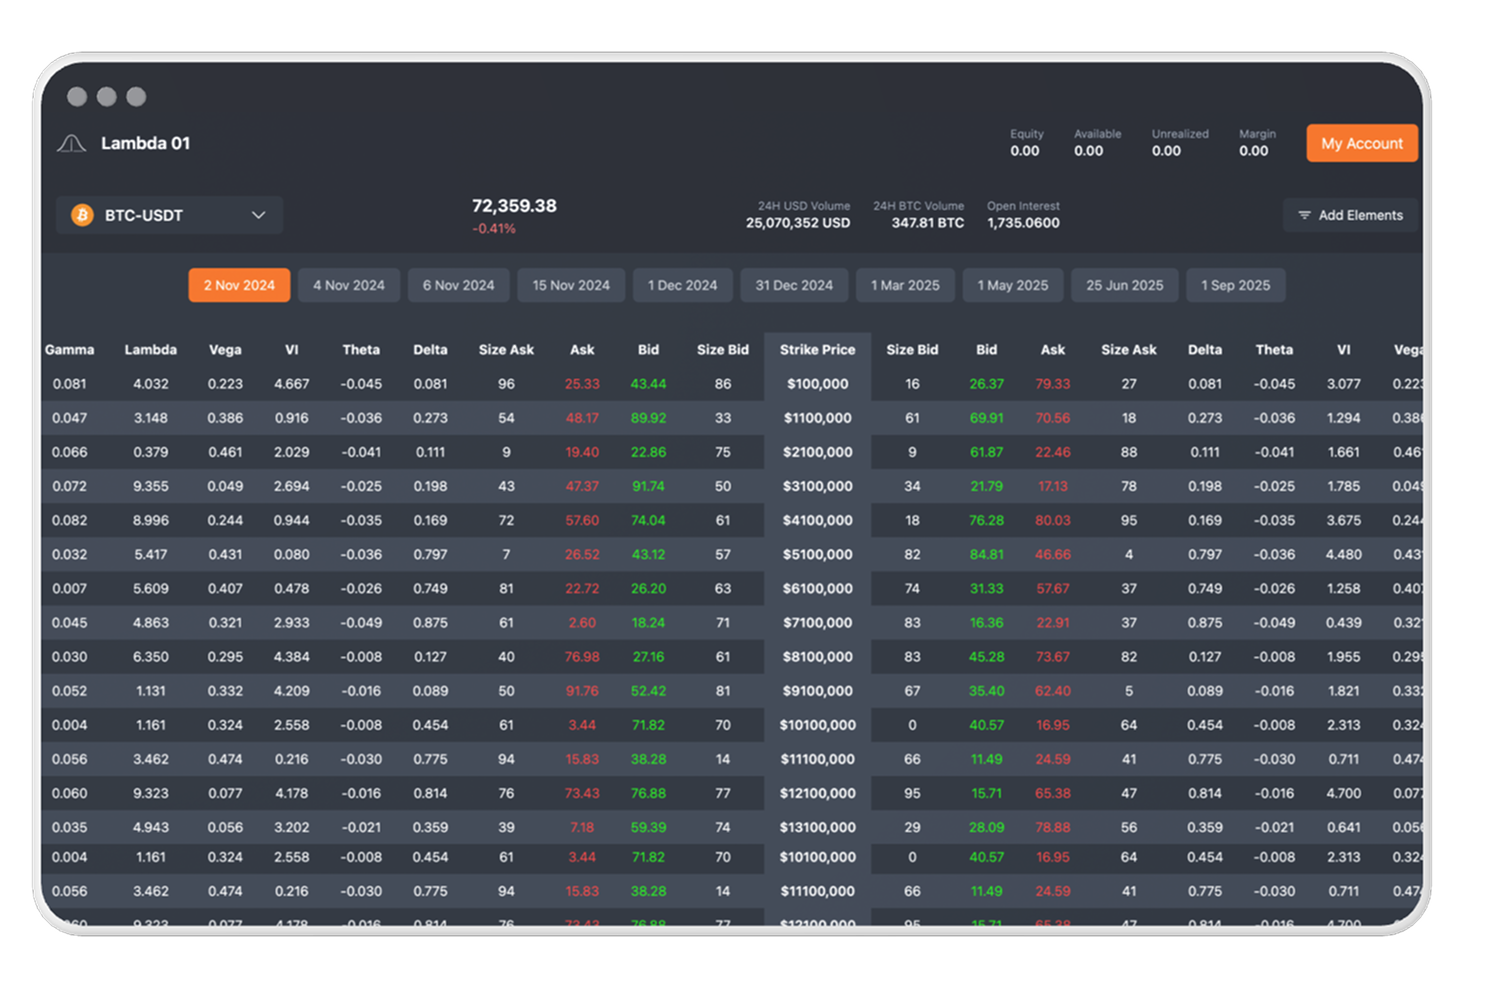Click the Open Interest value 1,735.0600
This screenshot has height=981, width=1486.
pos(1023,223)
